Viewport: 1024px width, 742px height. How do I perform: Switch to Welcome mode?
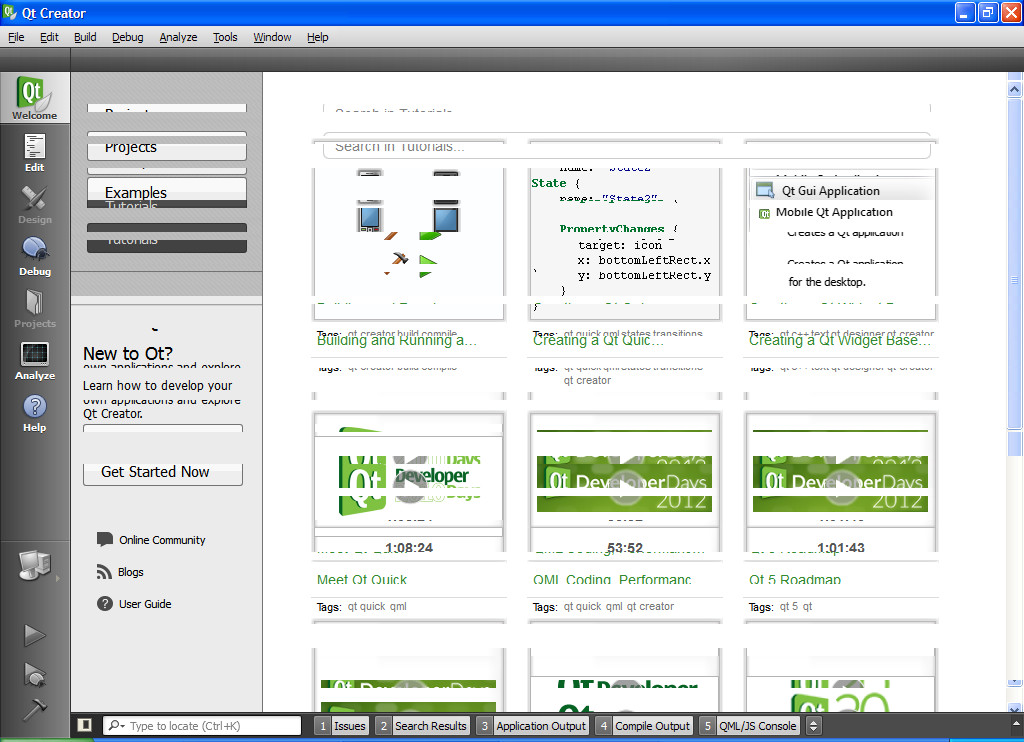click(x=35, y=98)
